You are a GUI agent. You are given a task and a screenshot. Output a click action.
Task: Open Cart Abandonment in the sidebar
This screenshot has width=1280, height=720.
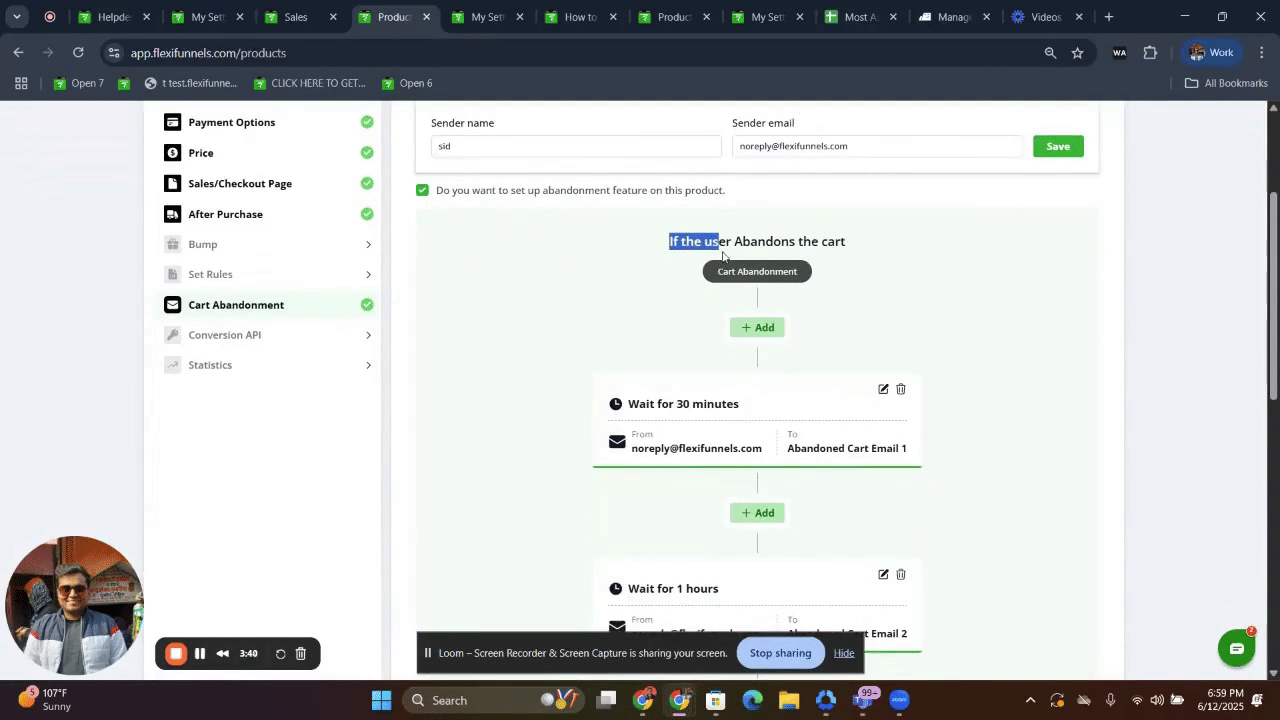236,305
